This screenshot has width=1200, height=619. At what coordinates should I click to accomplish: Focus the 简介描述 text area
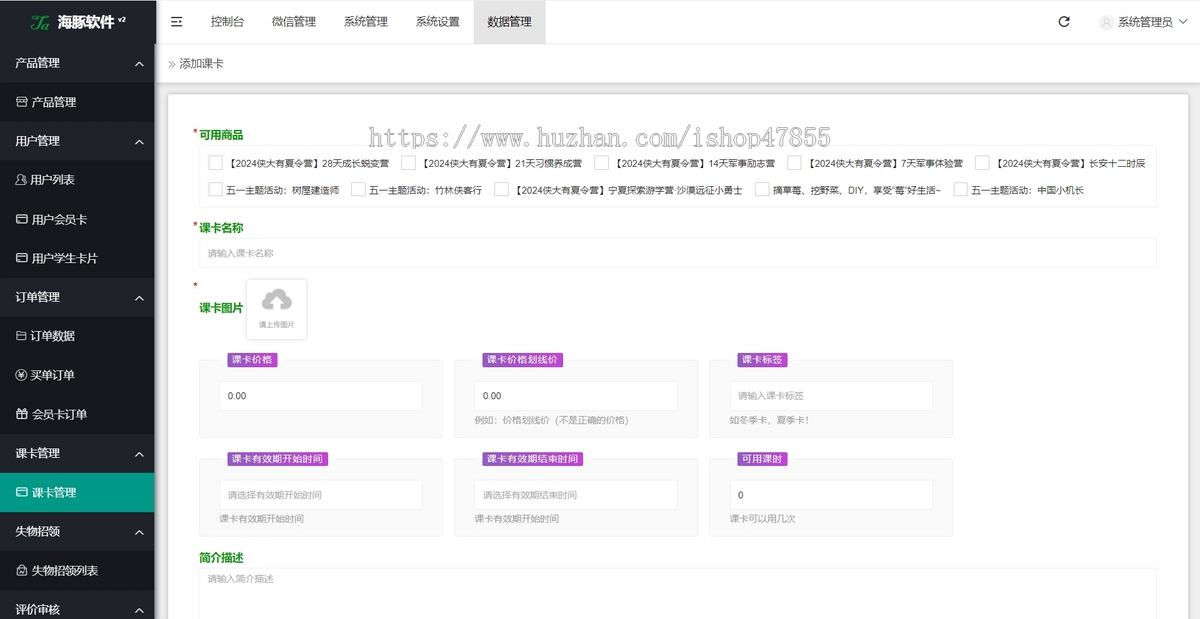(x=678, y=594)
